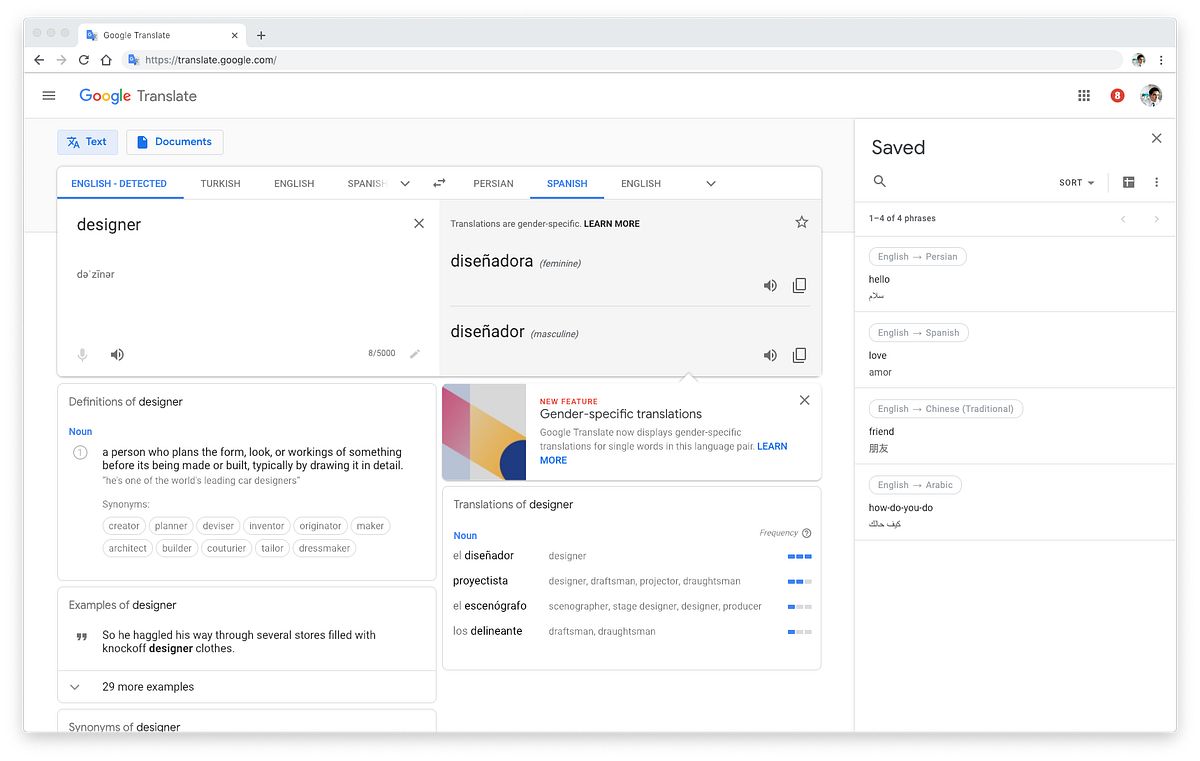
Task: Save translation with the star icon
Action: click(801, 222)
